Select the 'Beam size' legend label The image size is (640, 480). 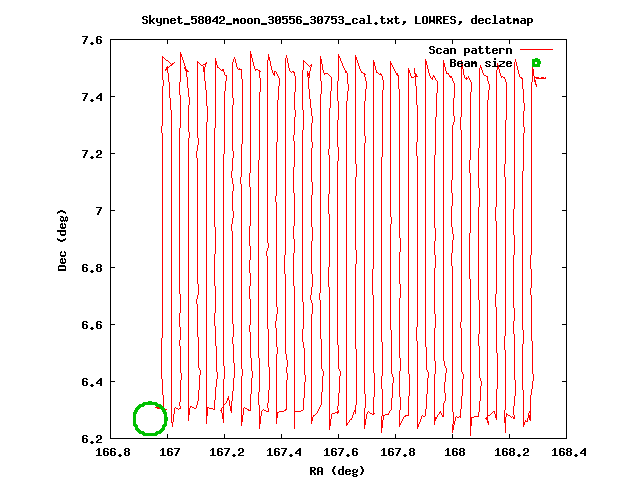click(x=480, y=63)
